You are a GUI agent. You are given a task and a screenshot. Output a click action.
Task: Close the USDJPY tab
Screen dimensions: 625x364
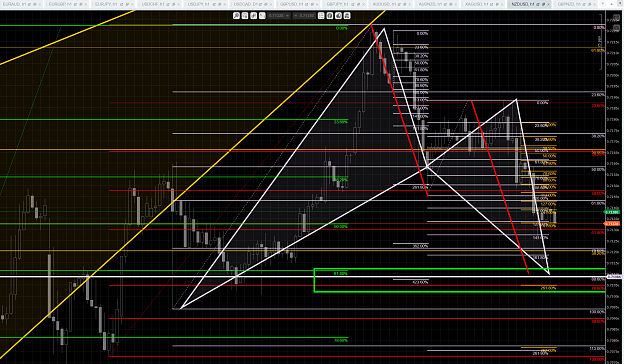(225, 4)
